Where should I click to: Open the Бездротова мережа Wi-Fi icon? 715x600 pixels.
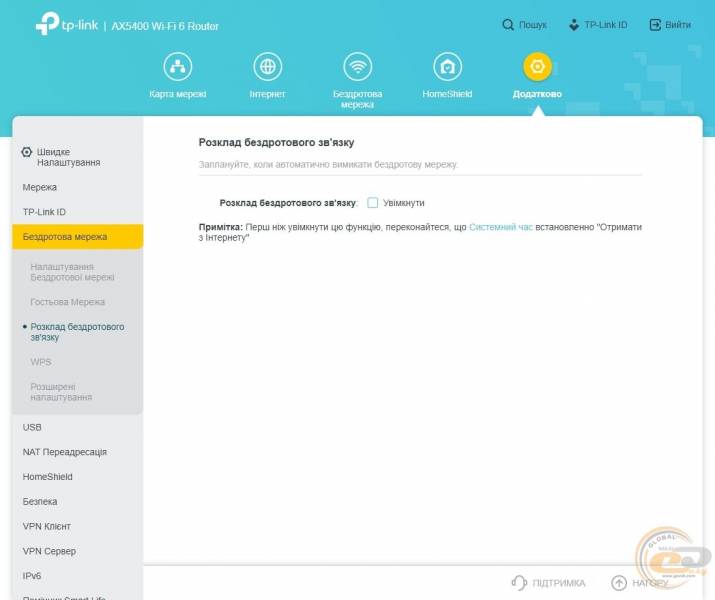(358, 67)
